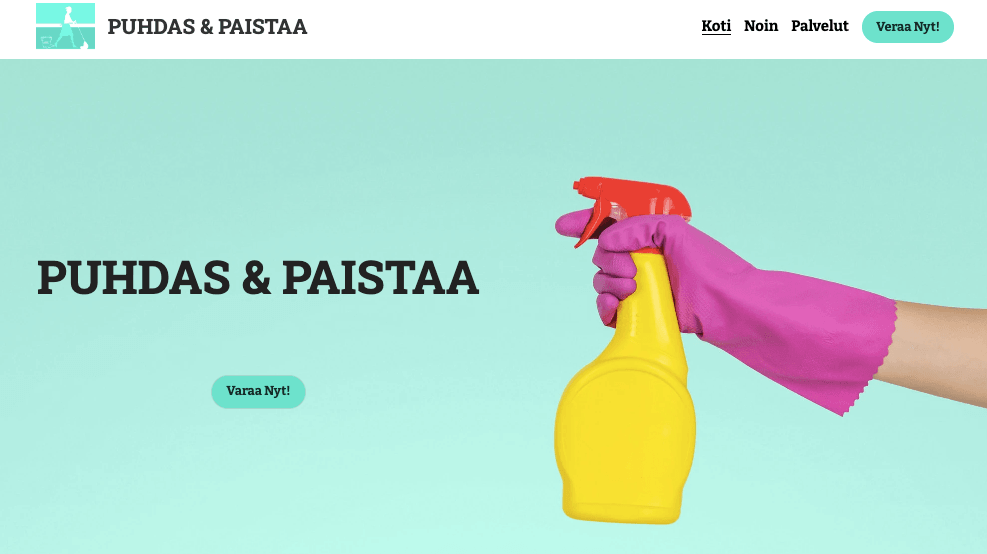Viewport: 987px width, 554px height.
Task: Click the ampersand in the hero heading
Action: coord(256,278)
